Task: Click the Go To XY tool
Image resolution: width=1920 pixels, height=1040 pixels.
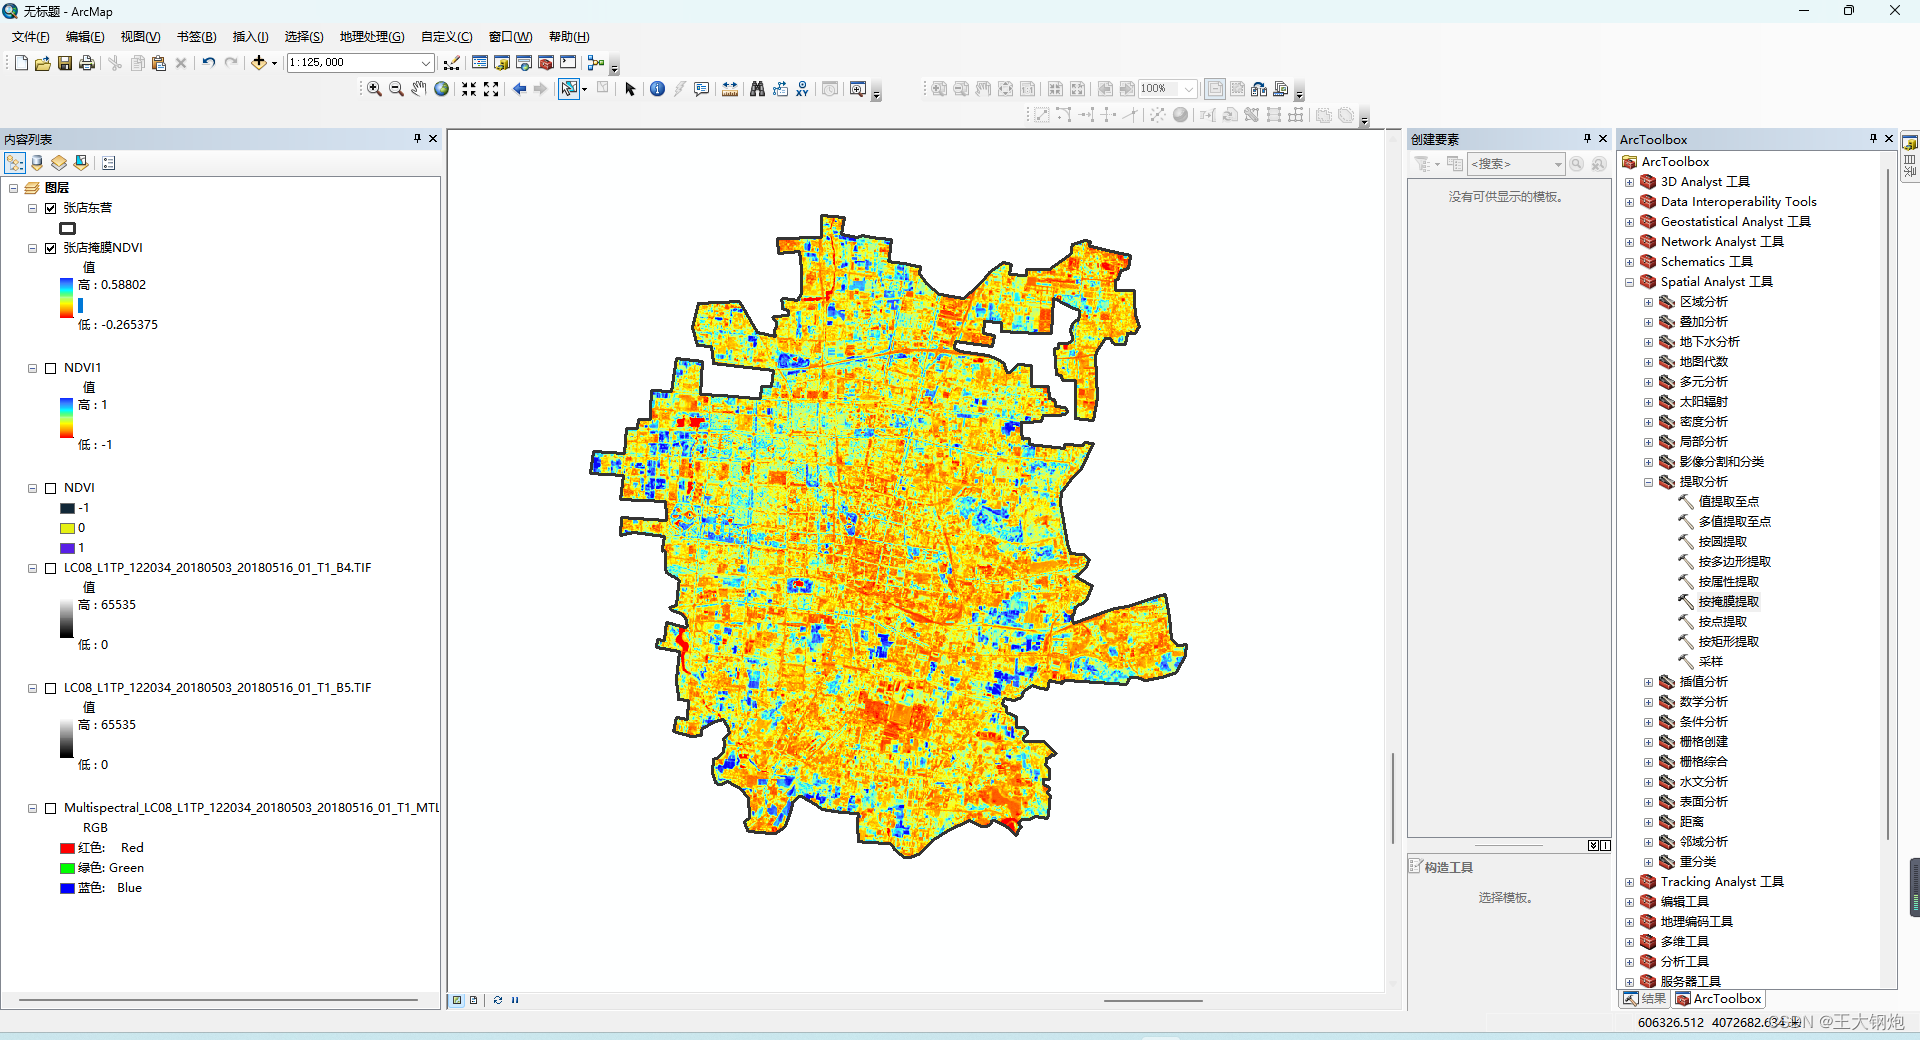Action: [x=802, y=89]
